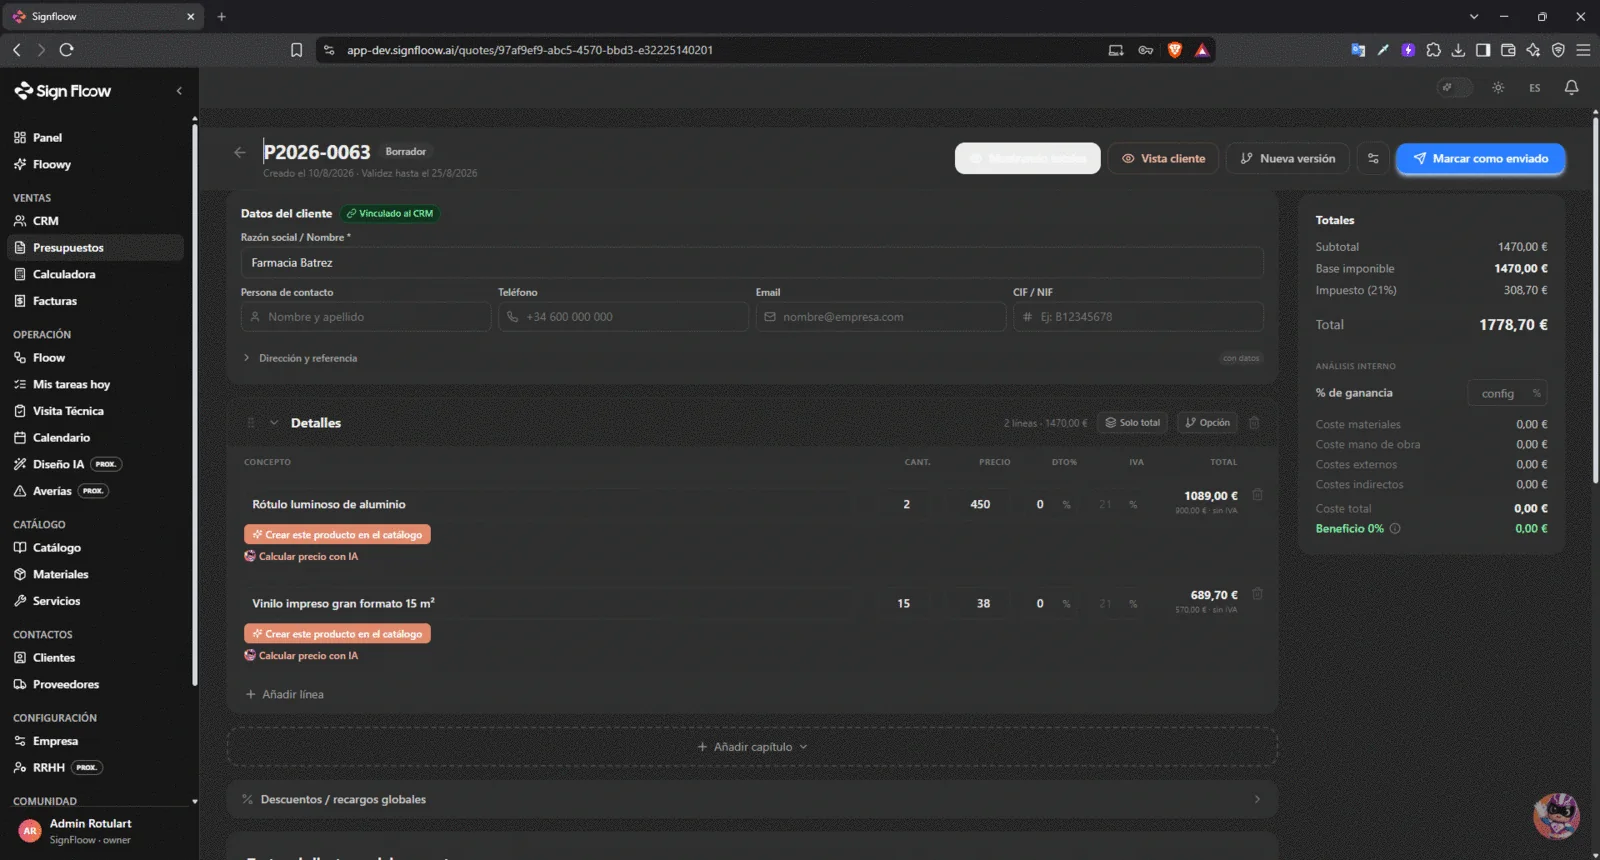Open Calculadora from the sidebar

pyautogui.click(x=96, y=274)
